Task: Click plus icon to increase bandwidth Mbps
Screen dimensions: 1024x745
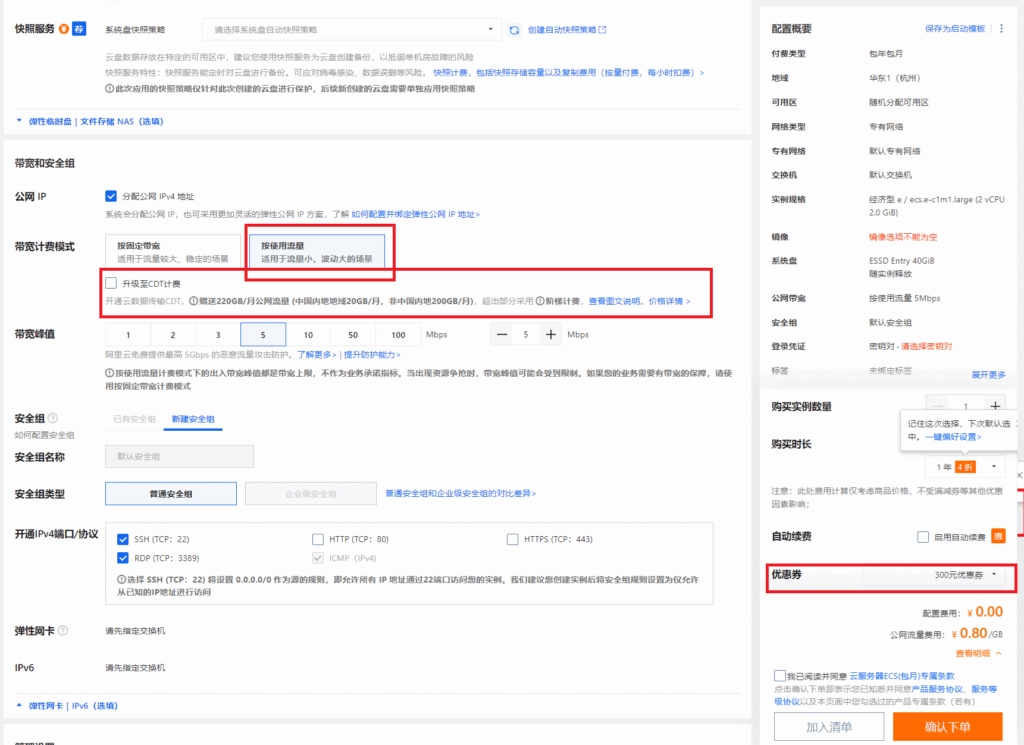Action: (551, 335)
